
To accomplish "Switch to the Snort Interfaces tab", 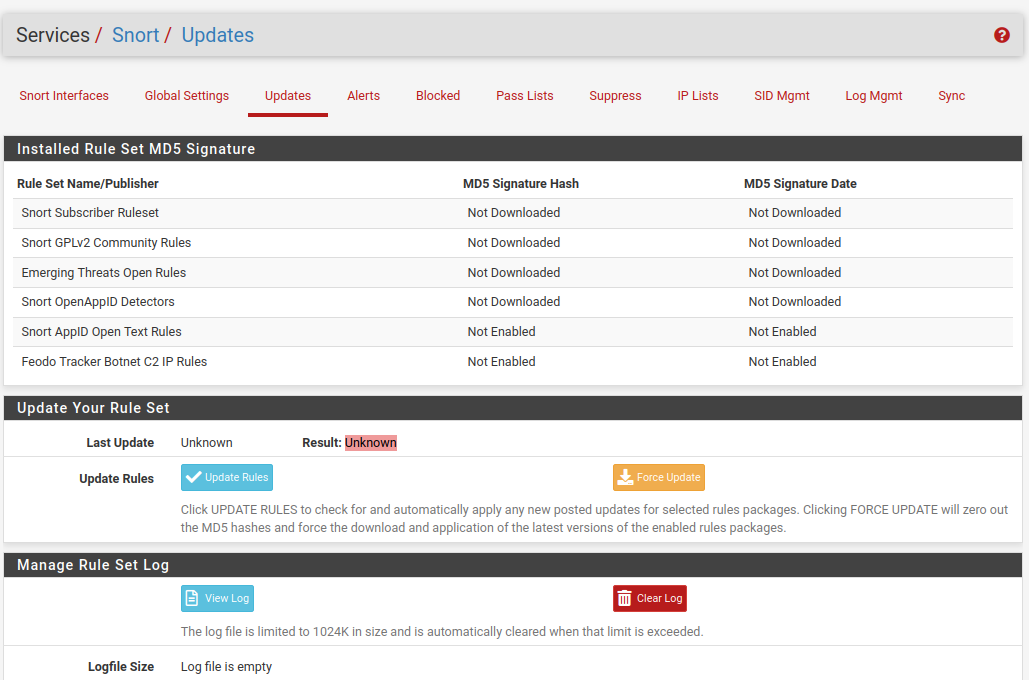I will click(x=64, y=95).
